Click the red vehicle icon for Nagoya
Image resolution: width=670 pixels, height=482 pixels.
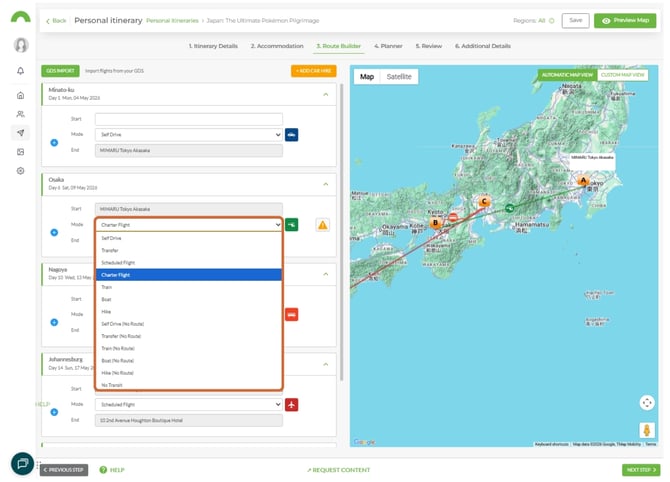[291, 315]
